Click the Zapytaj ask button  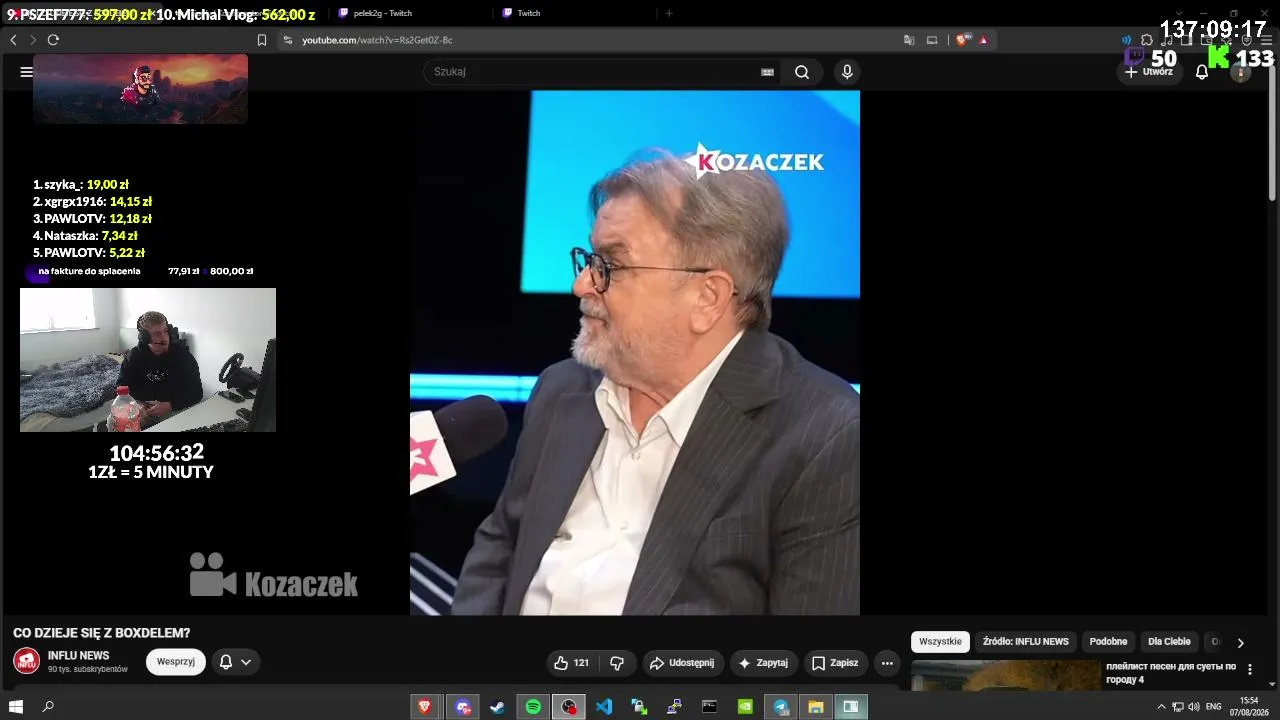click(x=764, y=663)
